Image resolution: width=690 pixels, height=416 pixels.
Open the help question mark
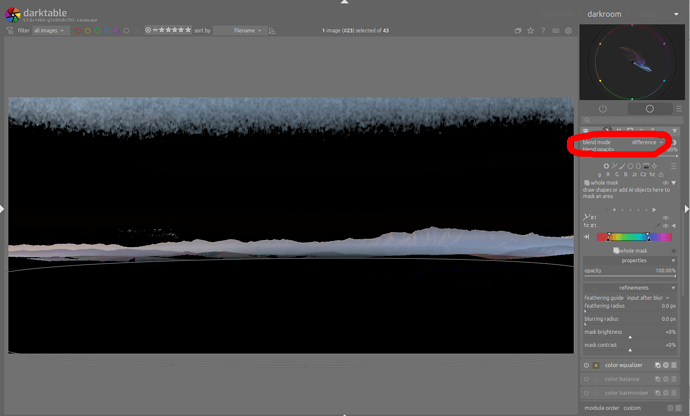[543, 30]
